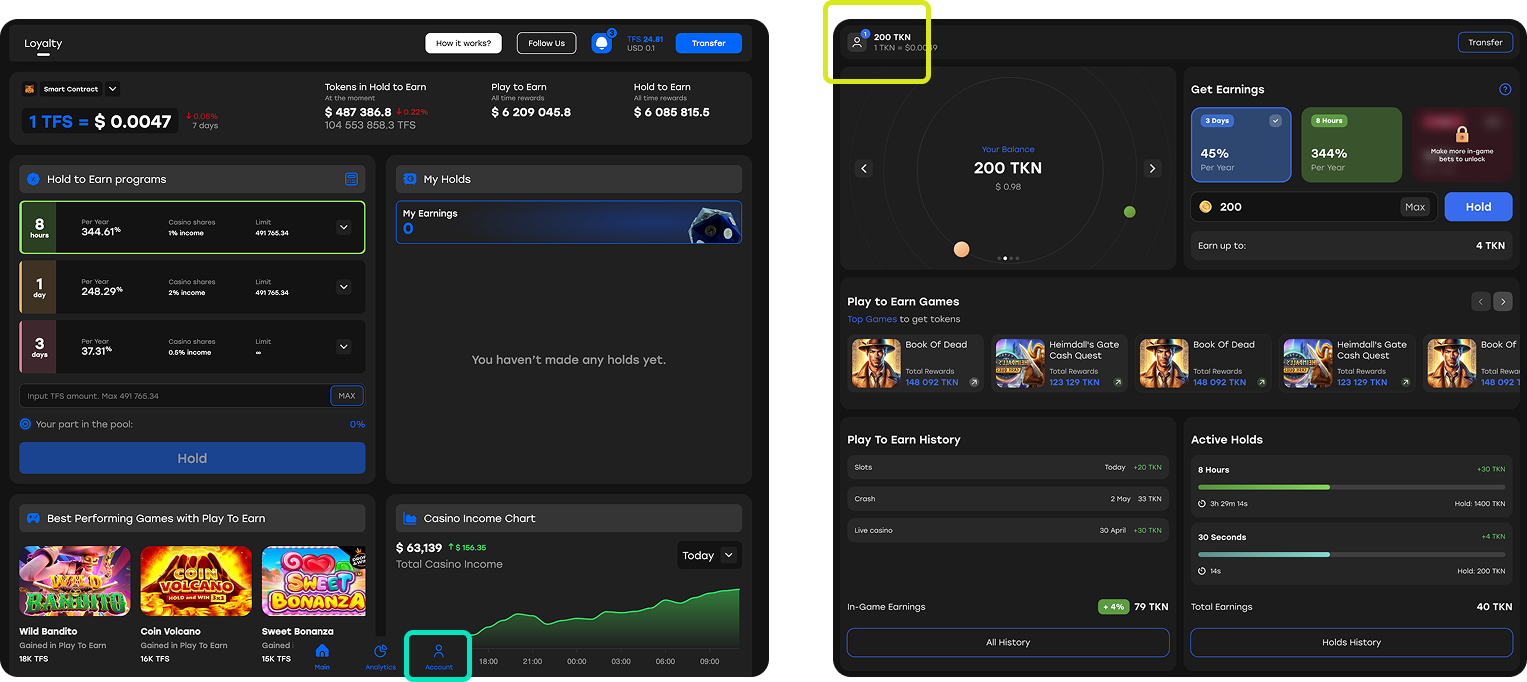Viewport: 1527px width, 682px height.
Task: Open the Smart Contract dropdown
Action: (112, 89)
